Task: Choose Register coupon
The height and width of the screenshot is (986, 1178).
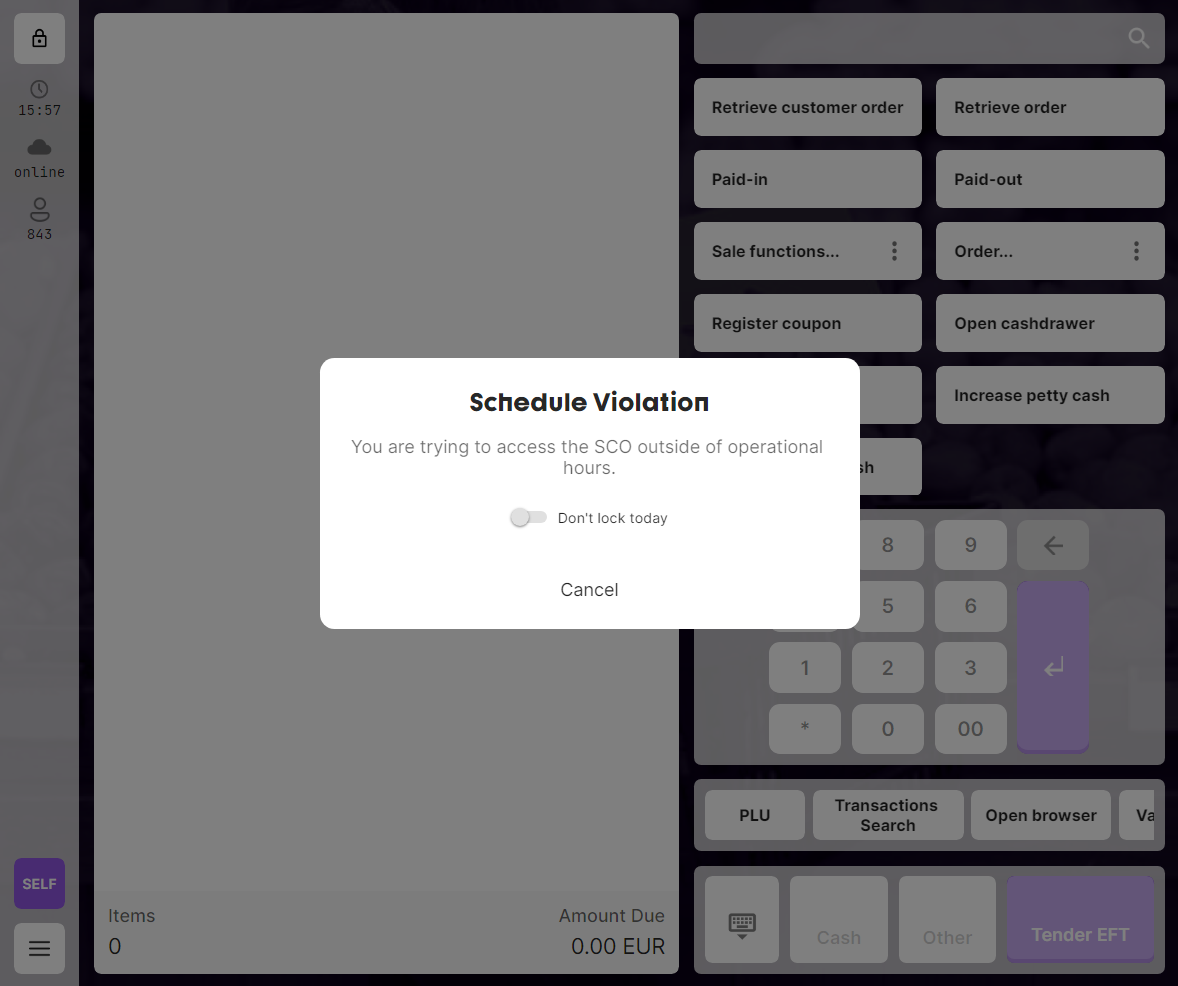Action: click(808, 323)
